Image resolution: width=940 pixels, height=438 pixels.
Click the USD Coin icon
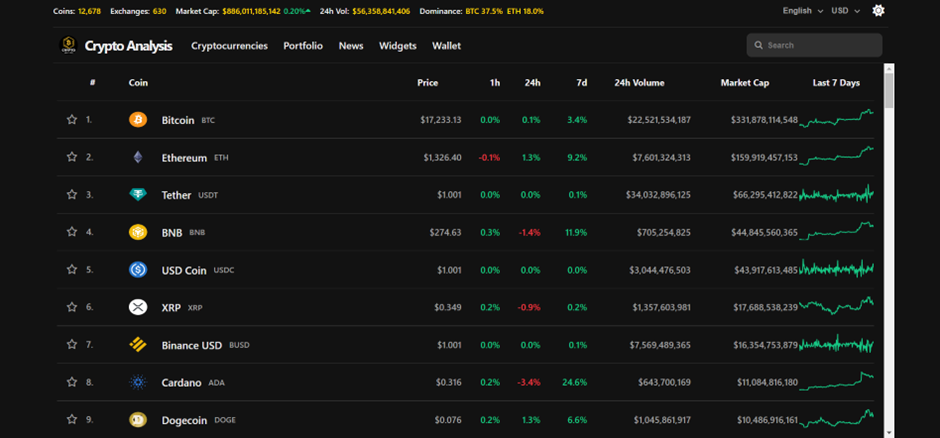138,270
